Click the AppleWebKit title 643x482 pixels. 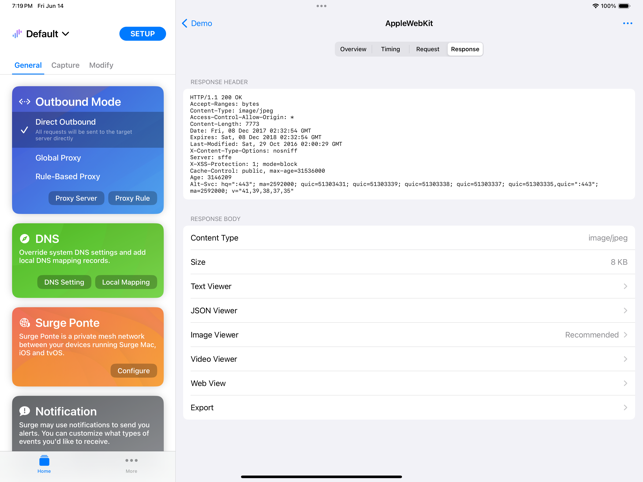409,23
